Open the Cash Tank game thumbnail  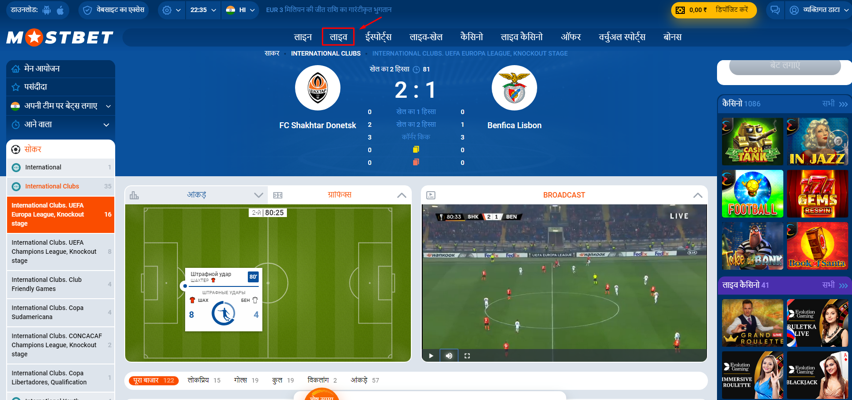coord(753,141)
